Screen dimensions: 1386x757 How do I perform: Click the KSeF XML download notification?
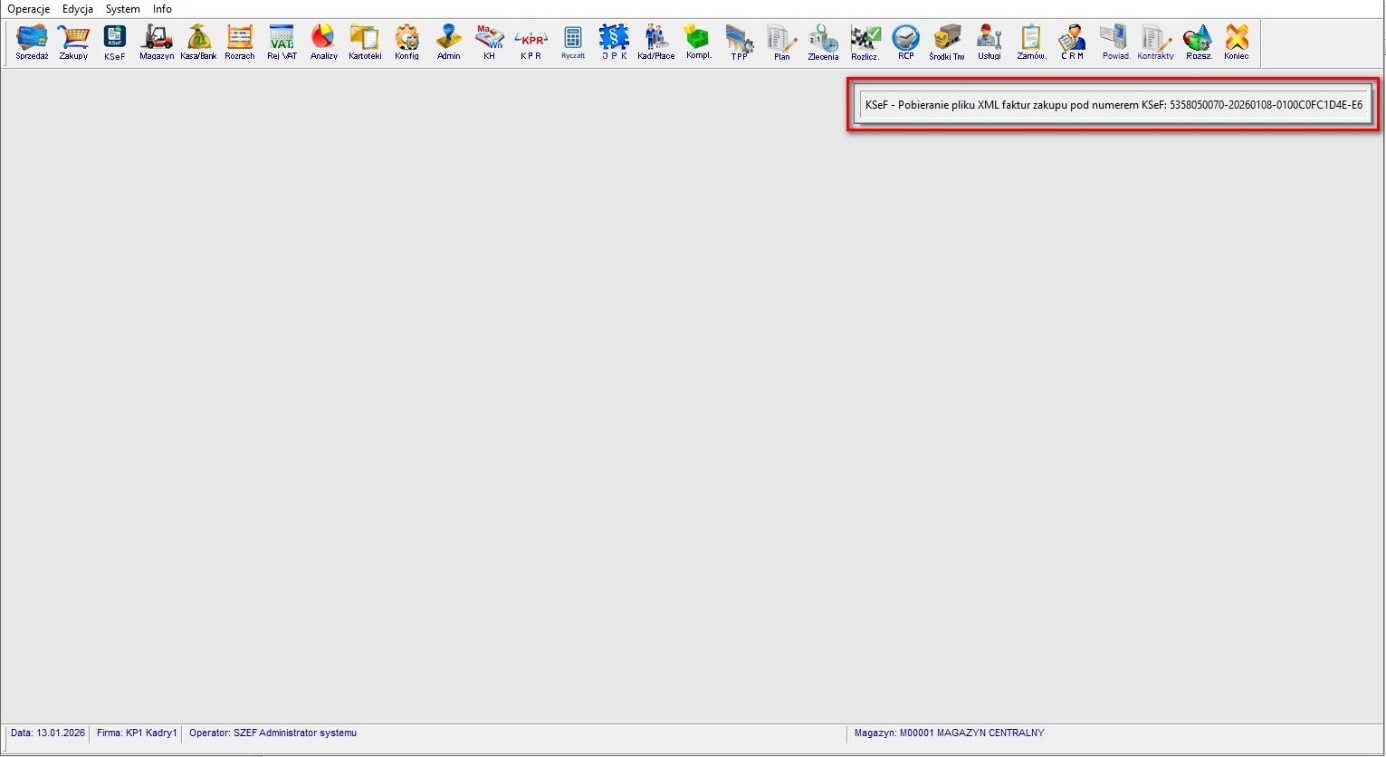[1113, 104]
